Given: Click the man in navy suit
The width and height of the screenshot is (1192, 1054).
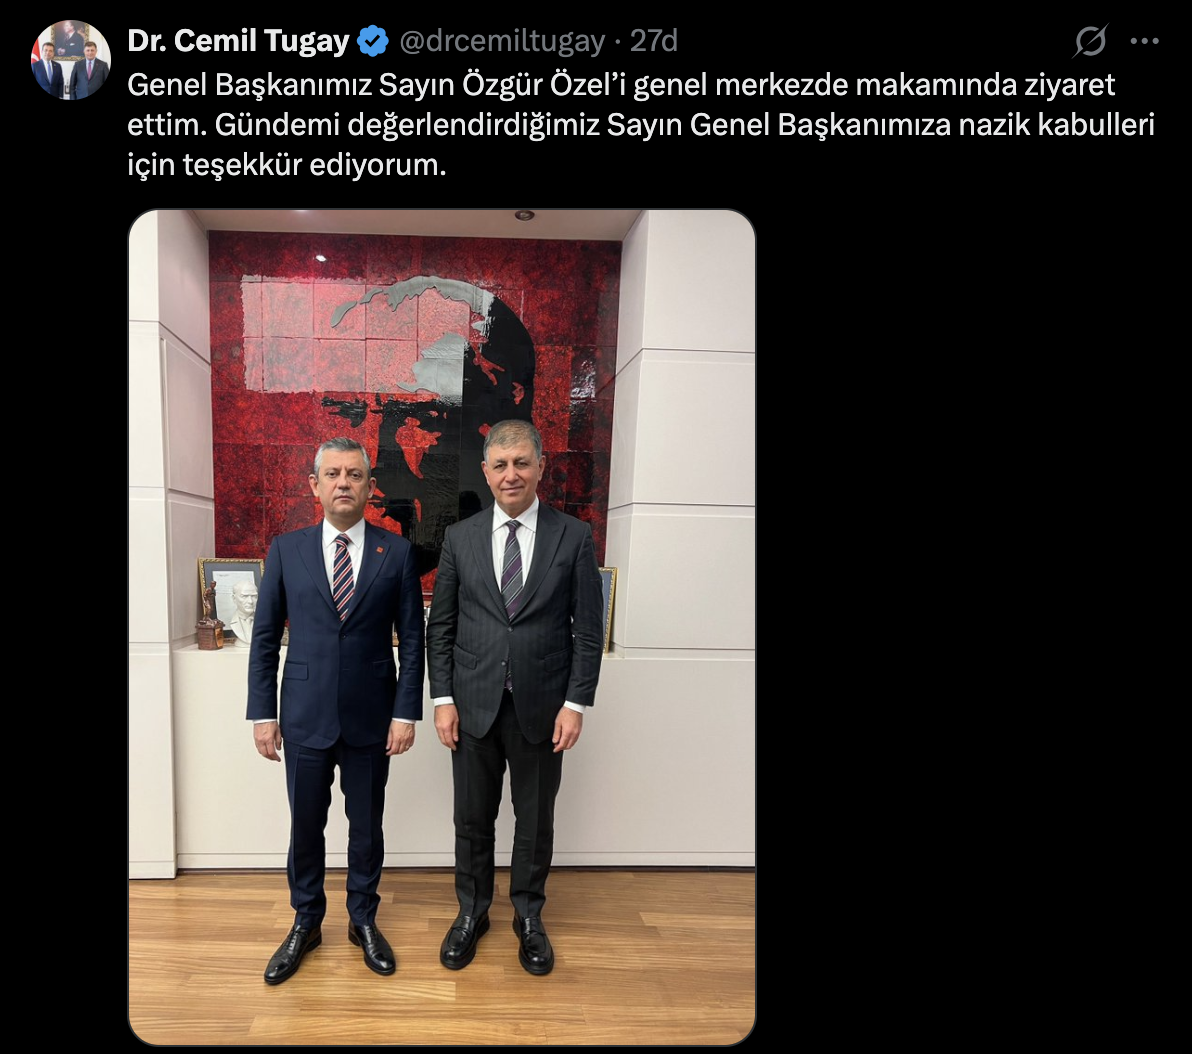Looking at the screenshot, I should click(336, 707).
